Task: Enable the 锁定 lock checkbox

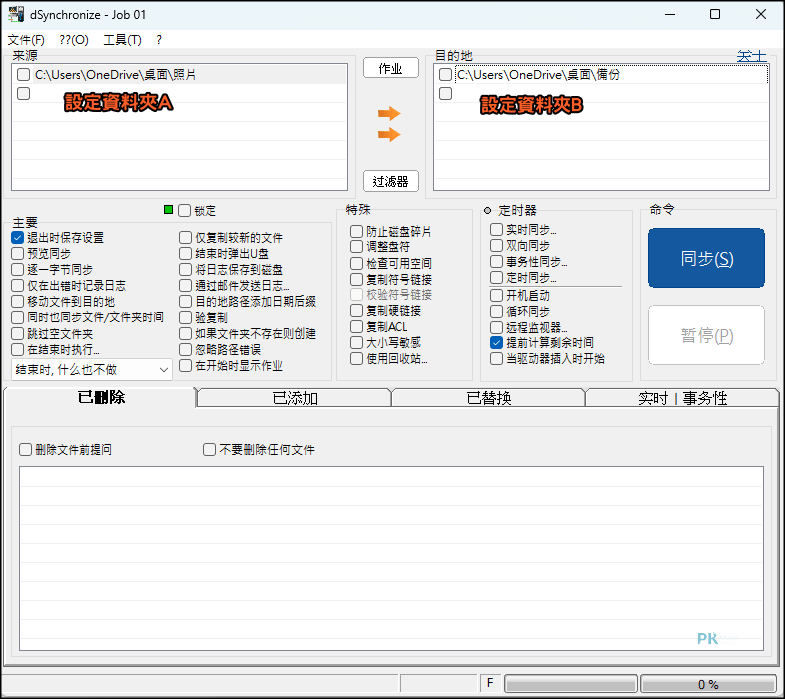Action: coord(185,211)
